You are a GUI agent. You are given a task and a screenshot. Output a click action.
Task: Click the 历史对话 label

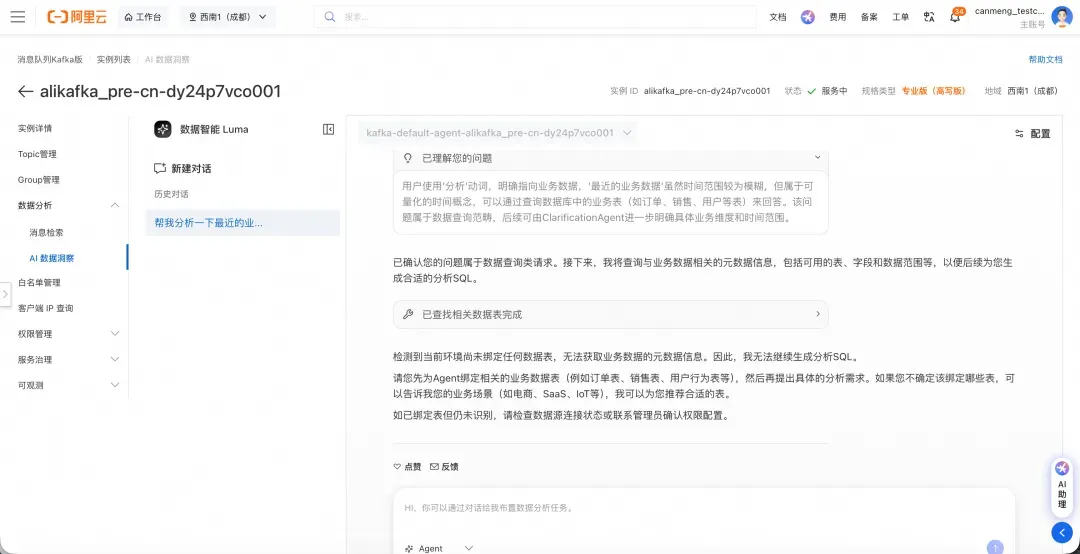point(172,194)
